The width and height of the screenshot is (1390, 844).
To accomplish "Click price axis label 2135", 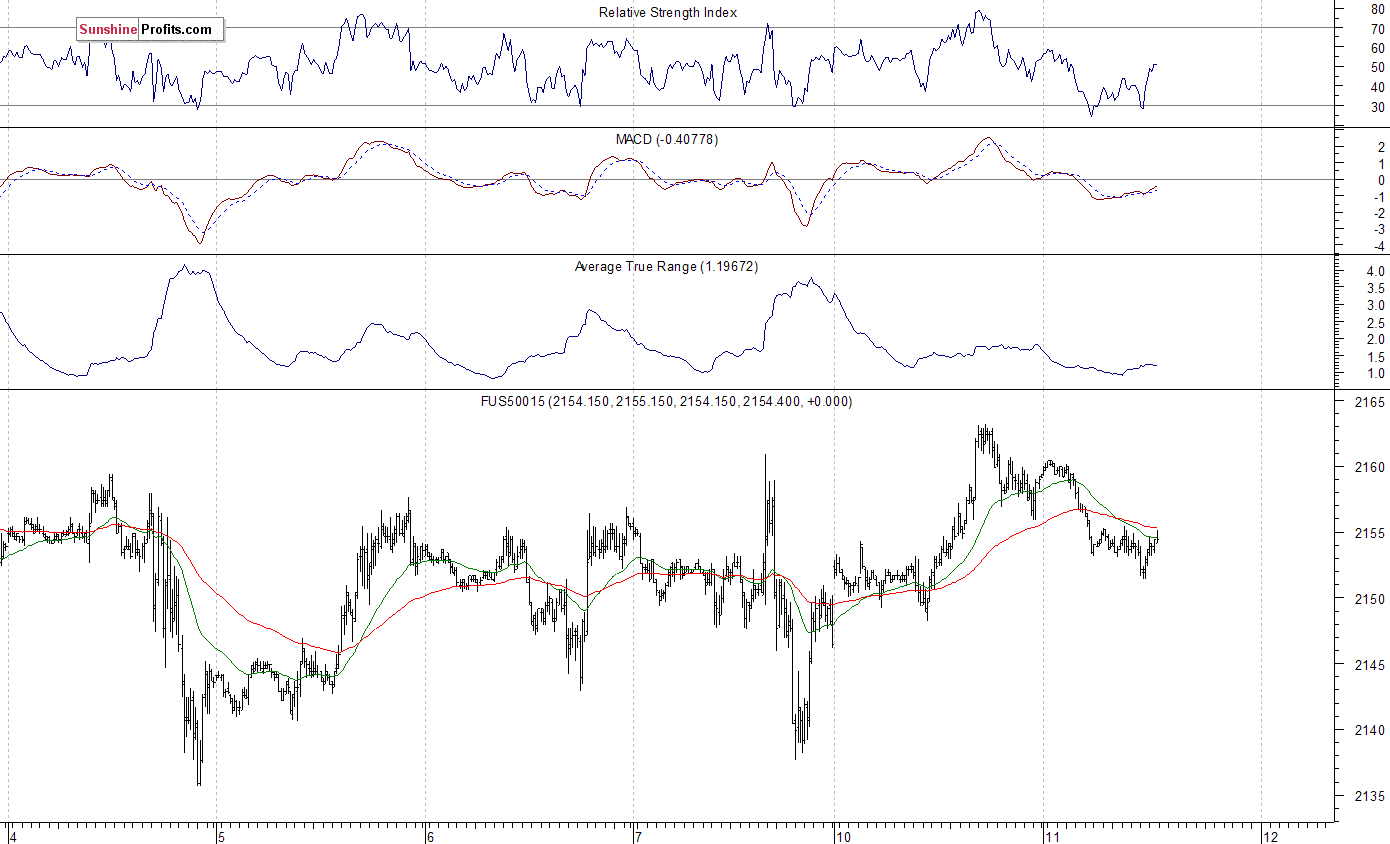I will click(1371, 796).
